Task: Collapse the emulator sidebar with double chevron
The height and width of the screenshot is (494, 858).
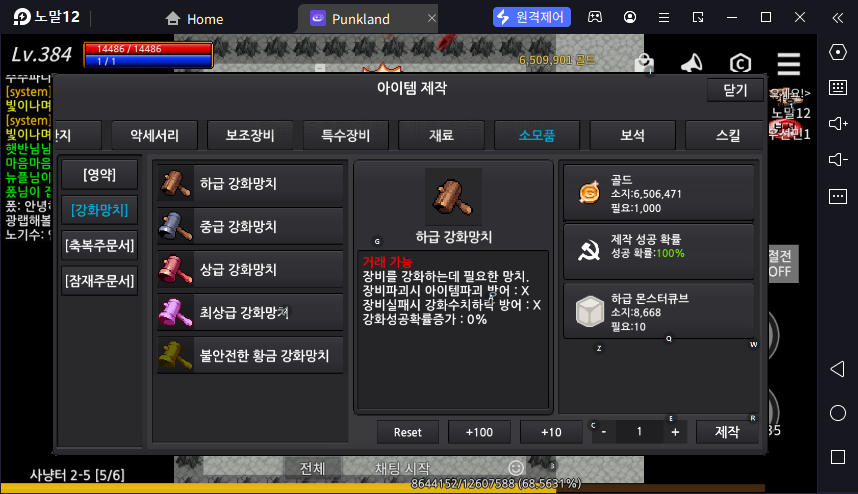Action: tap(838, 18)
